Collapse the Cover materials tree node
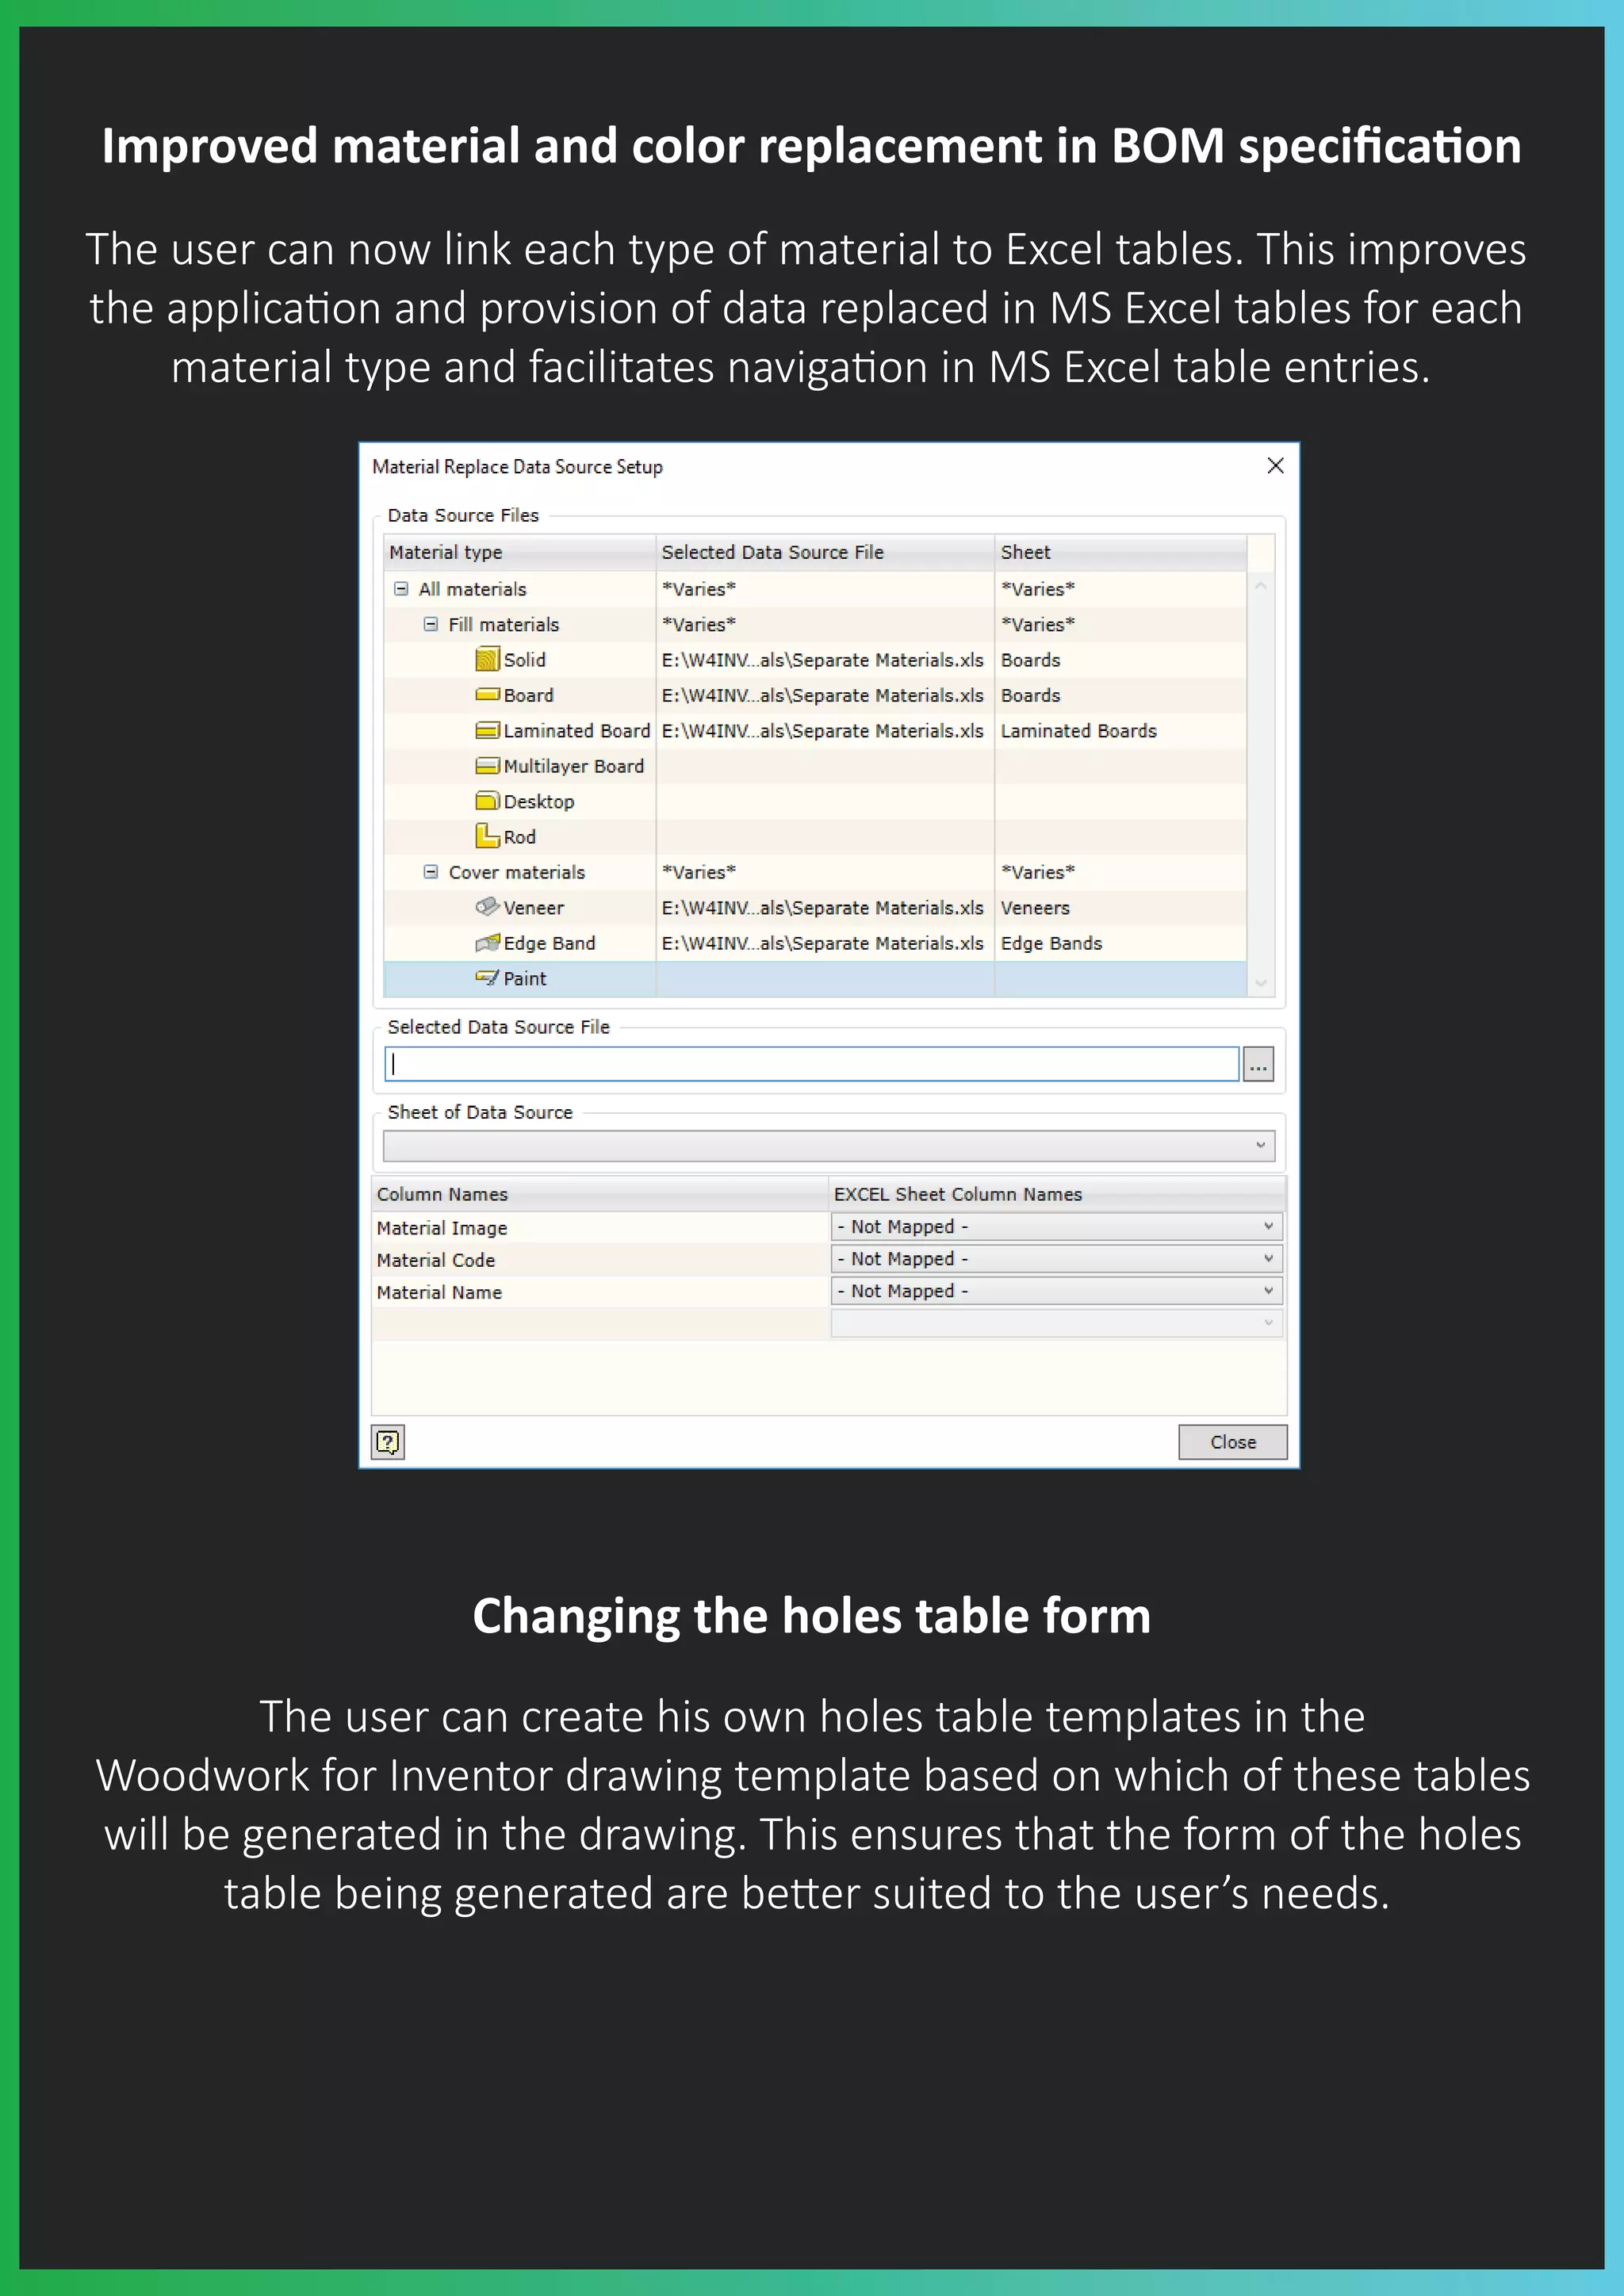The width and height of the screenshot is (1624, 2296). click(x=430, y=871)
